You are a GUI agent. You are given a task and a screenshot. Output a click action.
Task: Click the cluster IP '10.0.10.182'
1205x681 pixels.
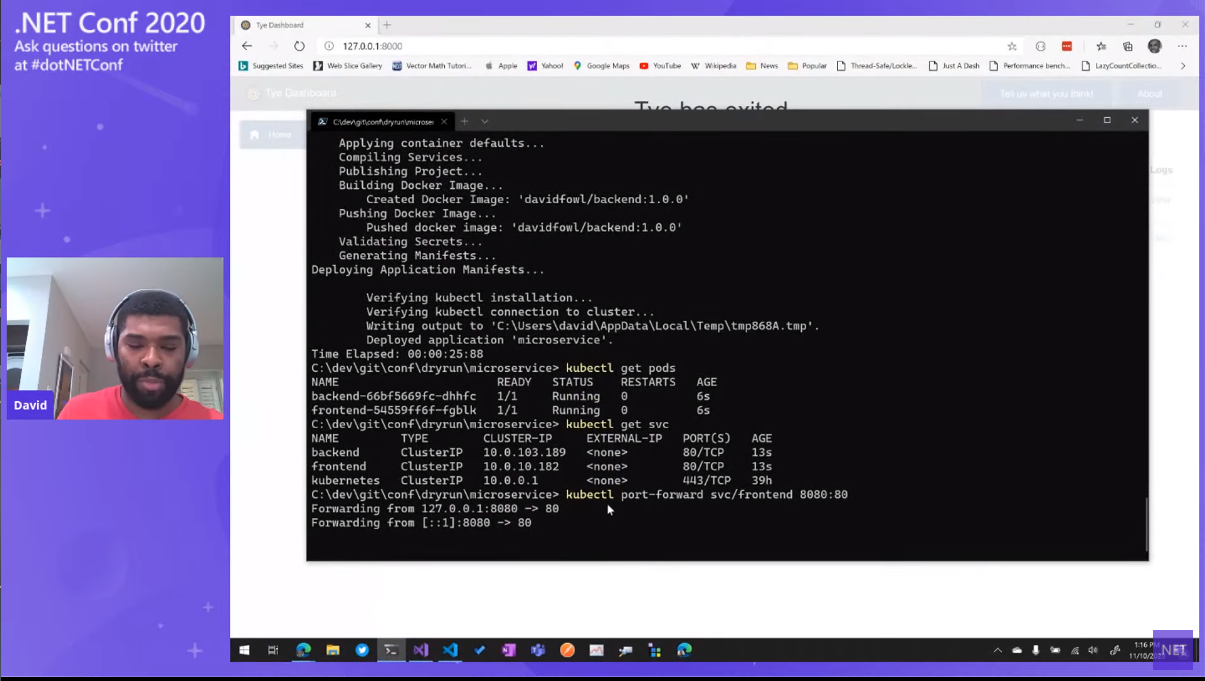coord(521,466)
